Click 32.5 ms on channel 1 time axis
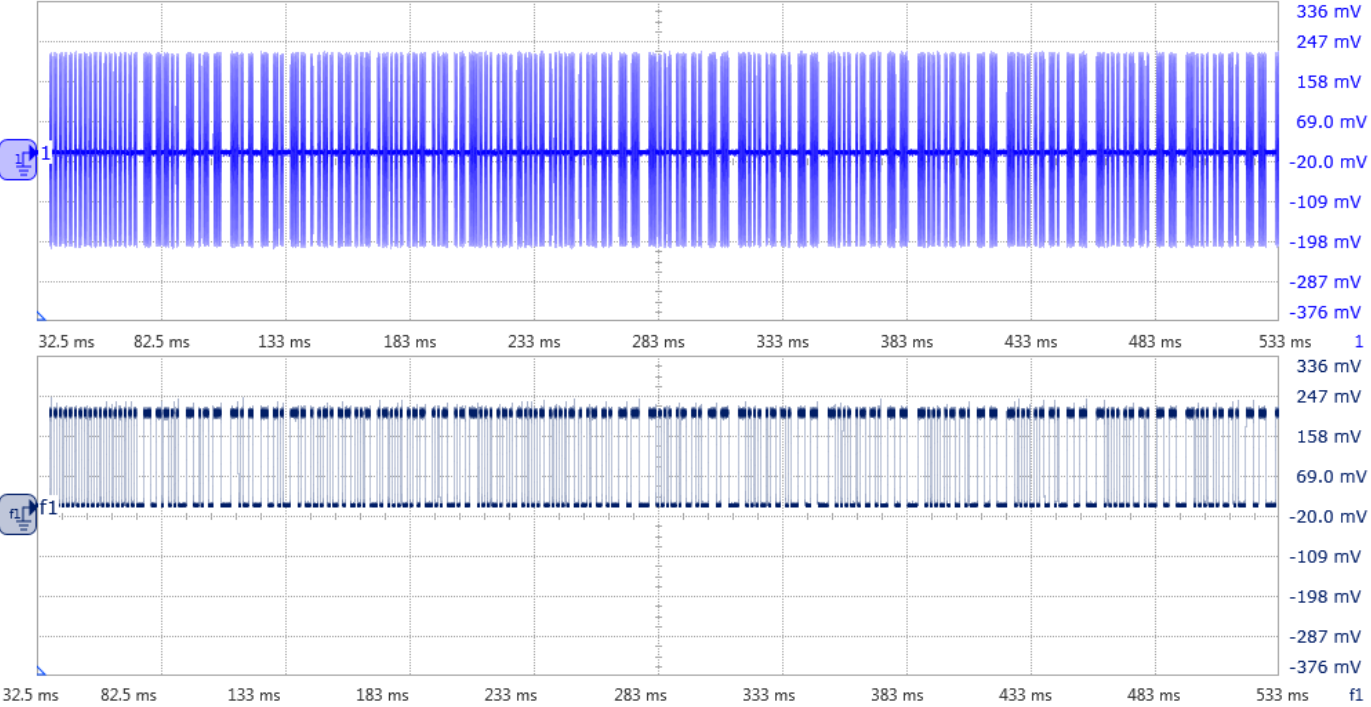1371x707 pixels. pos(66,342)
